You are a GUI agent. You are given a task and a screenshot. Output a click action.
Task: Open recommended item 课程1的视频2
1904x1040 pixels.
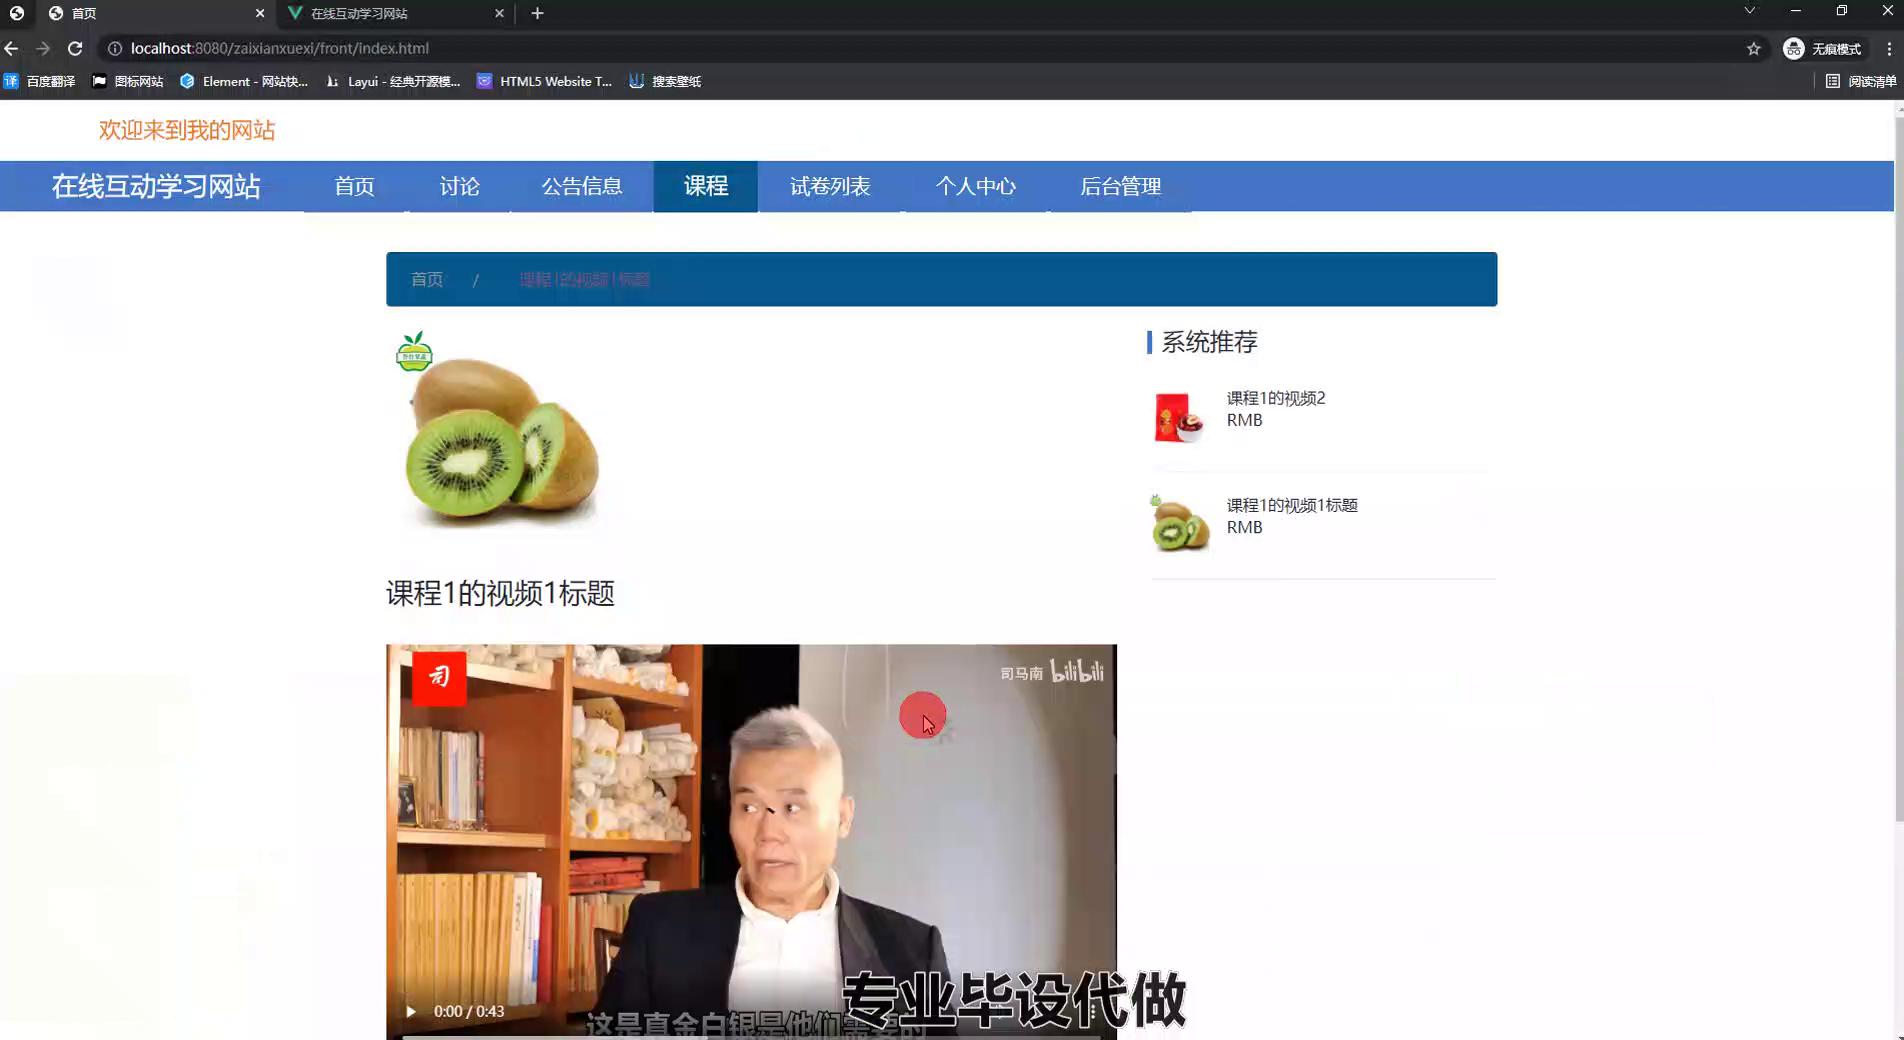click(1275, 398)
